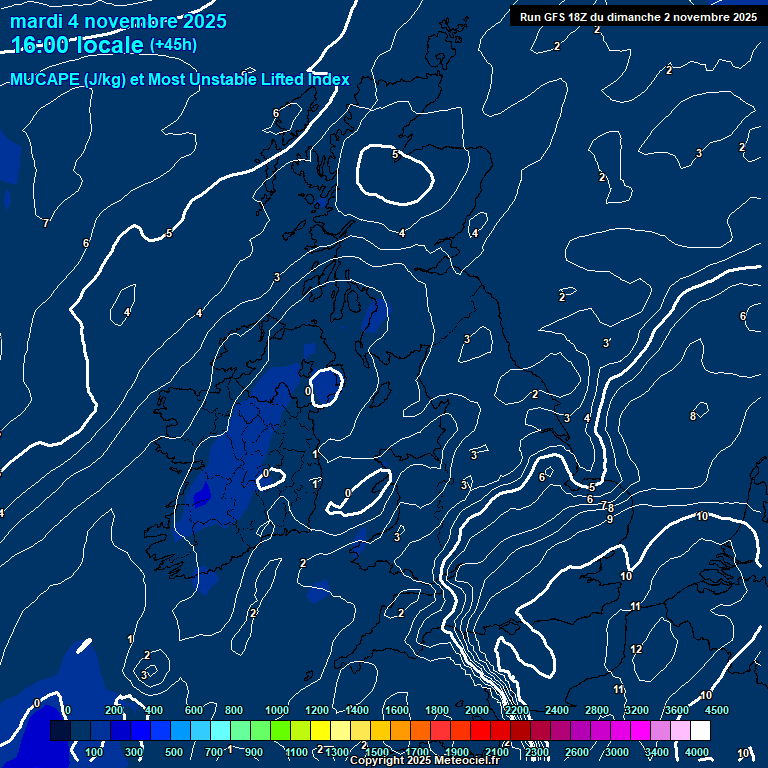Click legend value '3400' below the scale

657,752
